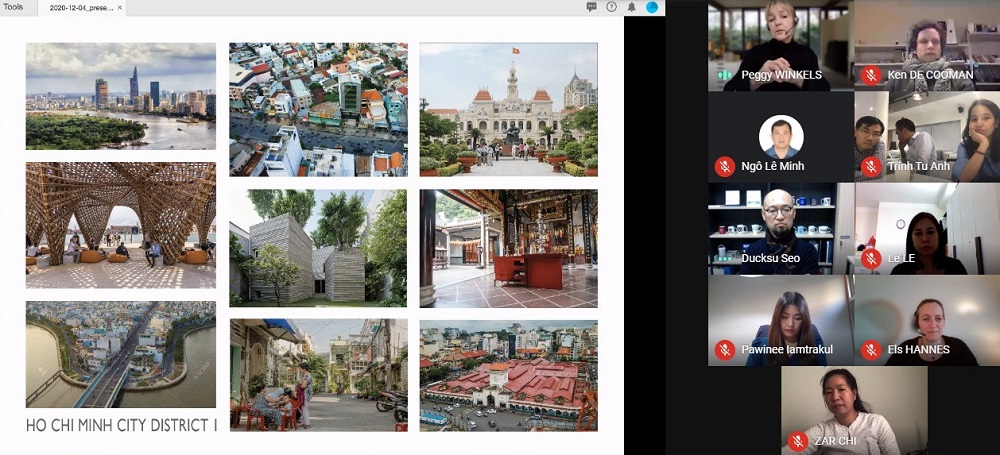The height and width of the screenshot is (455, 1000).
Task: Click ZAR CHI's muted microphone icon
Action: coord(798,441)
